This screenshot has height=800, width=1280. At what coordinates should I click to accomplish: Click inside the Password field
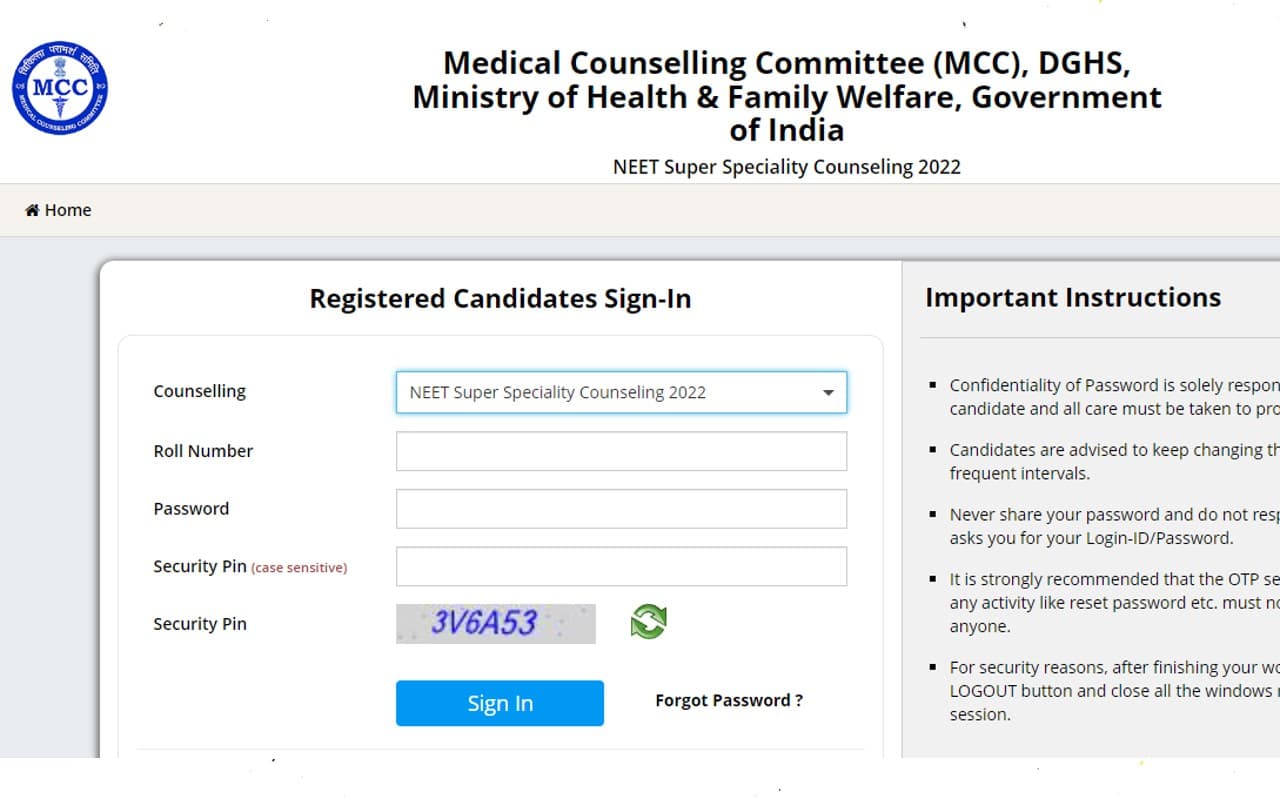tap(620, 508)
